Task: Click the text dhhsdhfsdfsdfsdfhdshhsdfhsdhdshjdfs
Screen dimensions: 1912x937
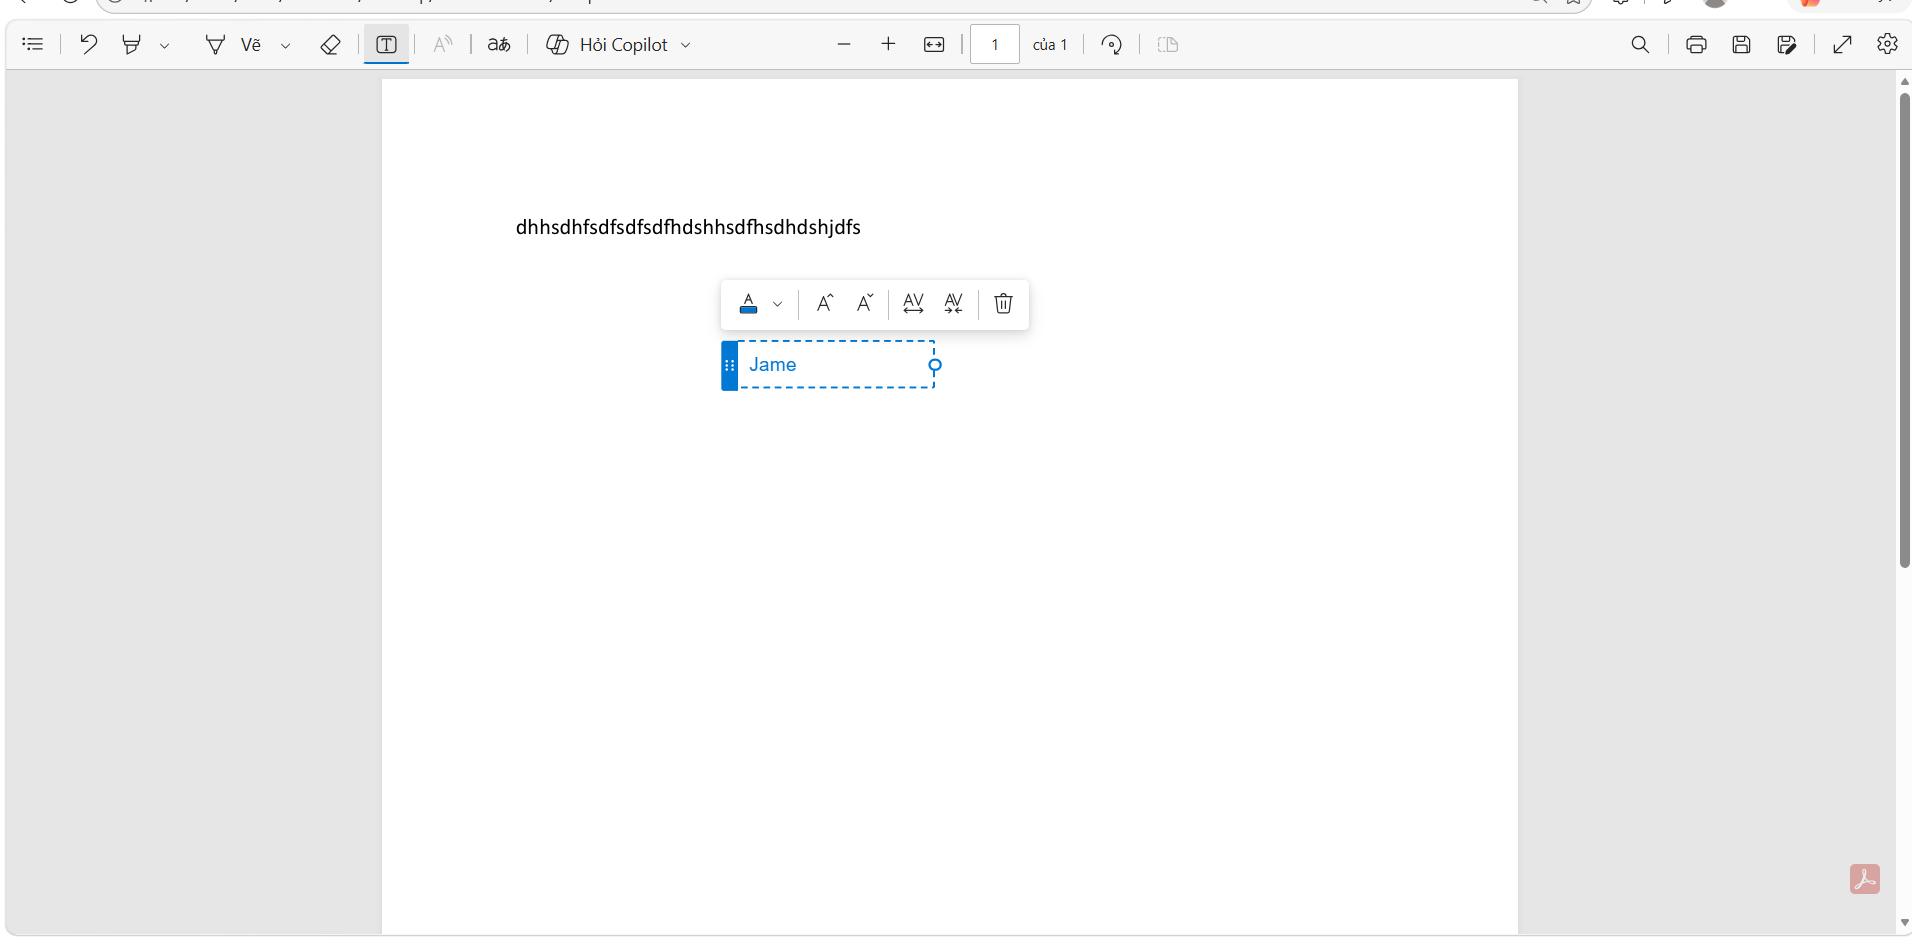Action: 688,227
